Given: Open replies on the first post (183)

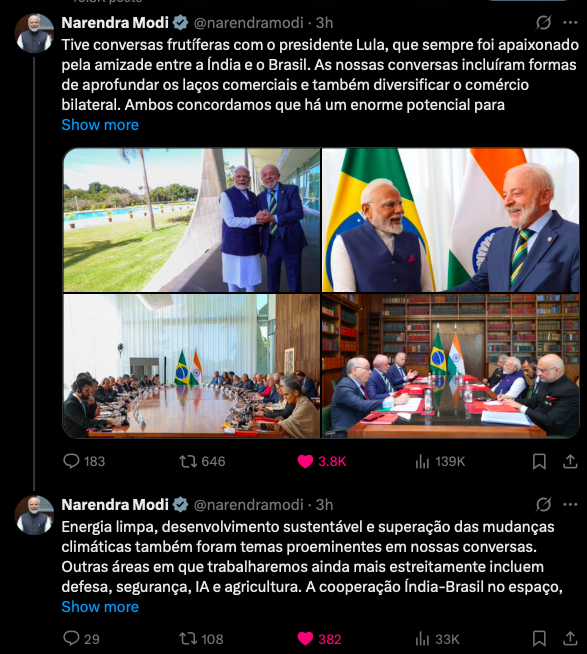Looking at the screenshot, I should click(x=84, y=461).
